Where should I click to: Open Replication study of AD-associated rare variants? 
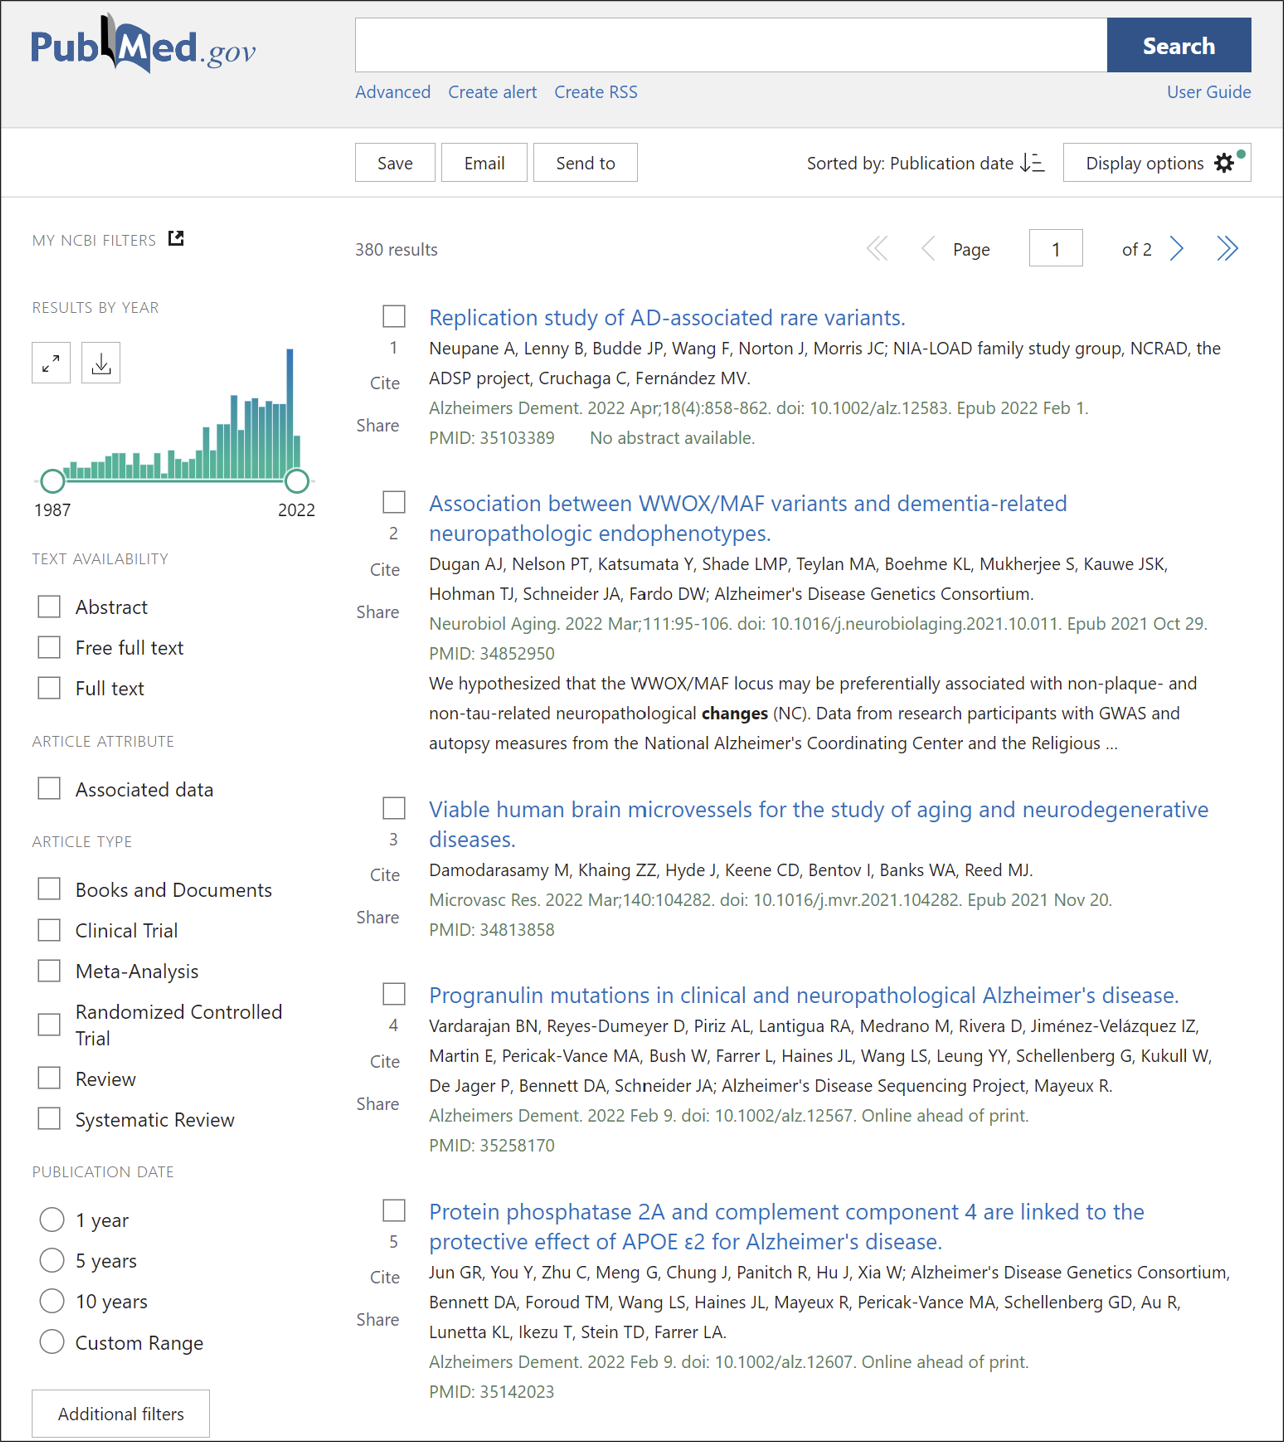[667, 317]
